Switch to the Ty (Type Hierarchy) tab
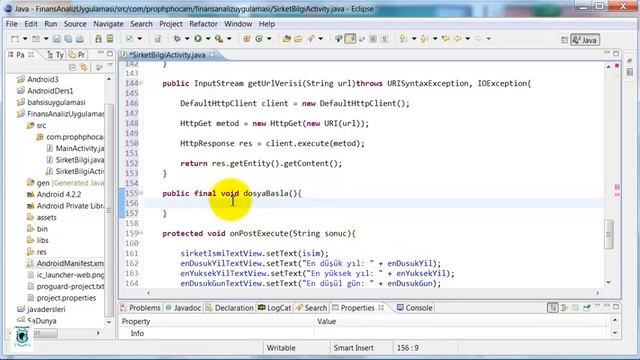 point(56,55)
